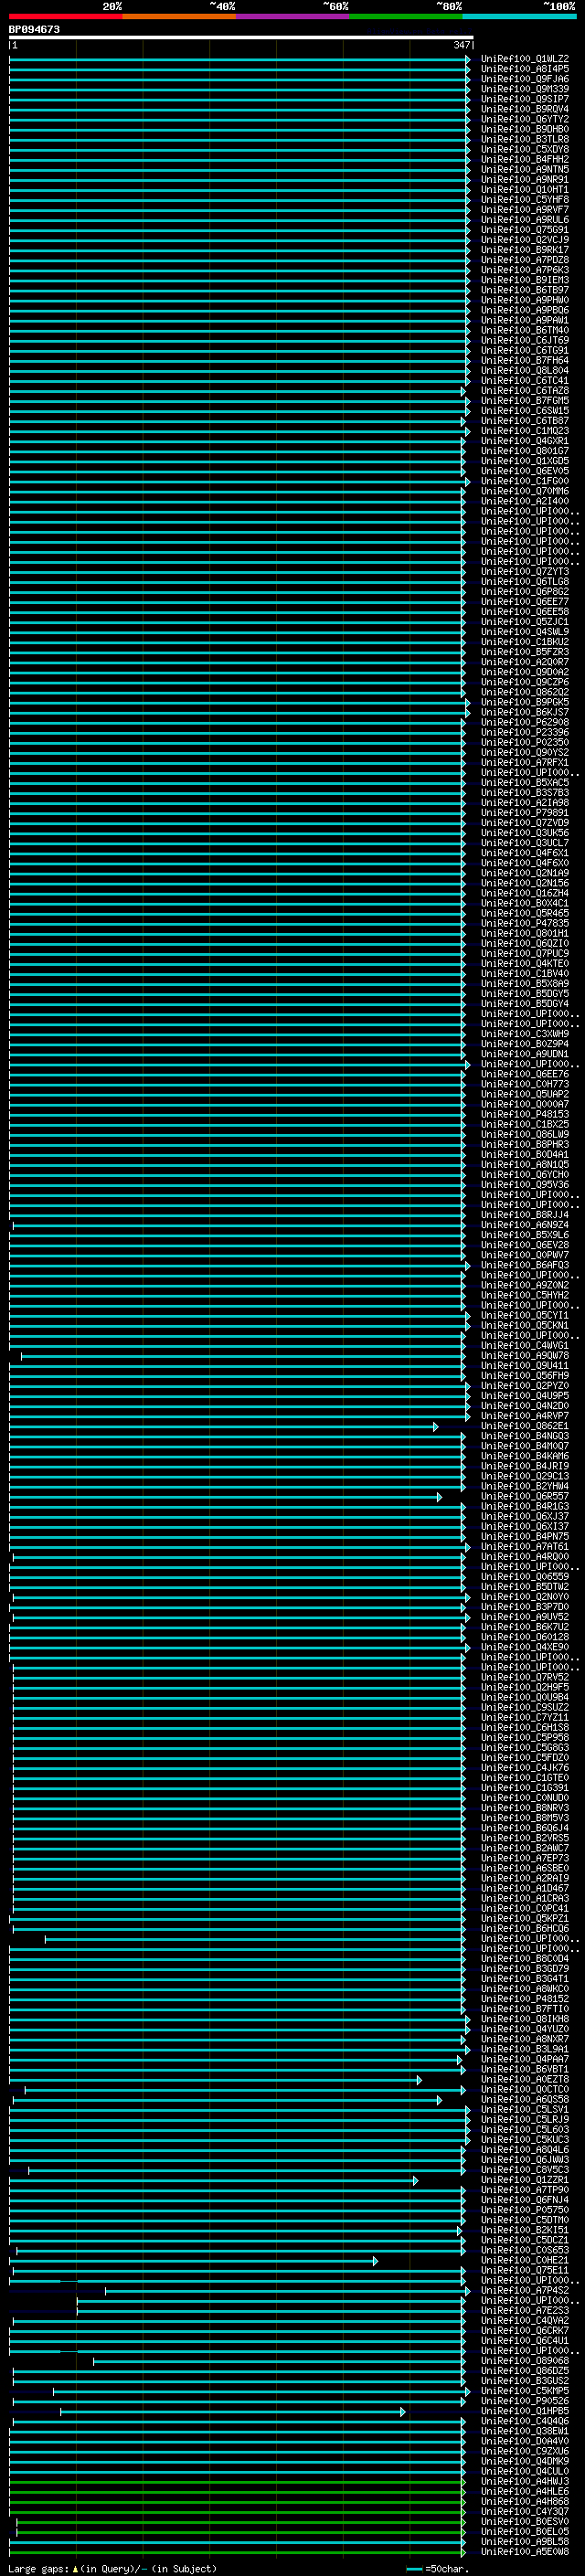
Task: Select the UniRef100_A7AT61 label
Action: 525,1546
